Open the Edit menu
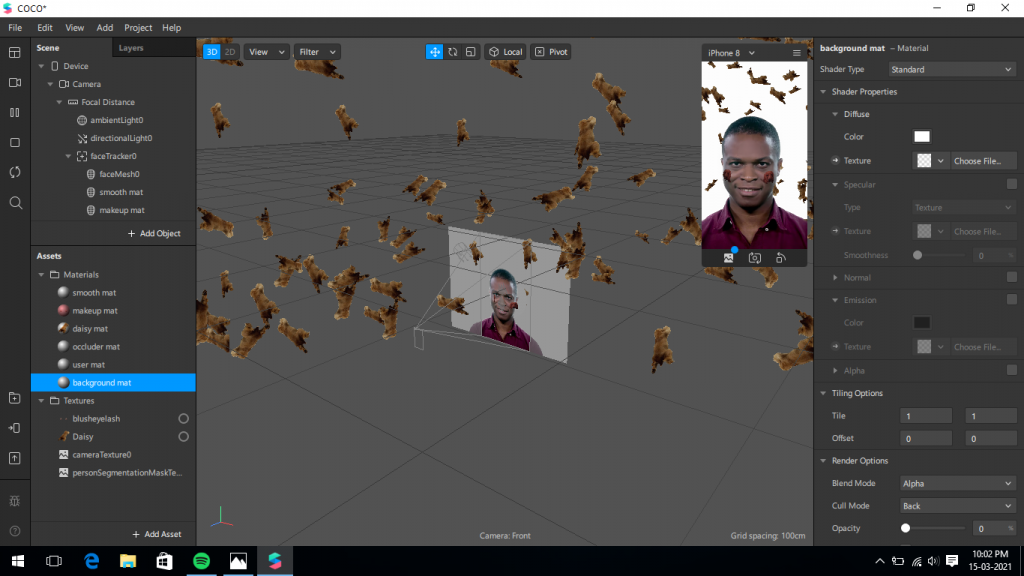This screenshot has height=576, width=1024. click(44, 27)
